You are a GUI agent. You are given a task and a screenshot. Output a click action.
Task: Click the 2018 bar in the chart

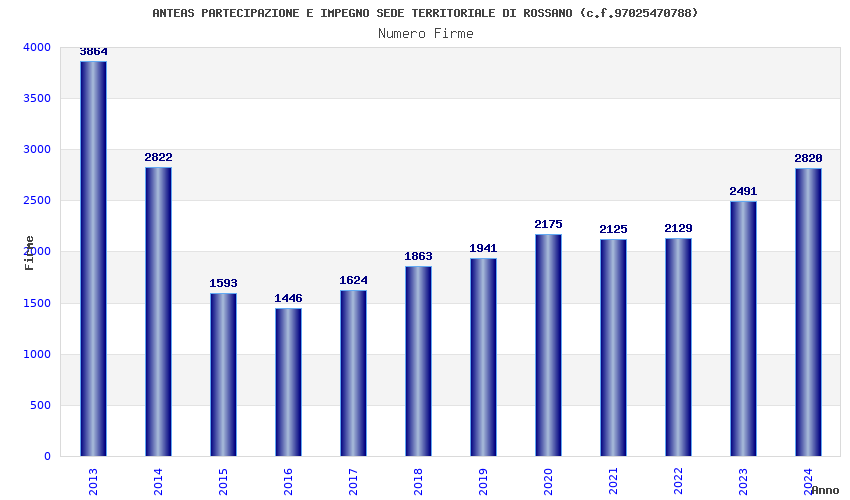click(x=418, y=361)
